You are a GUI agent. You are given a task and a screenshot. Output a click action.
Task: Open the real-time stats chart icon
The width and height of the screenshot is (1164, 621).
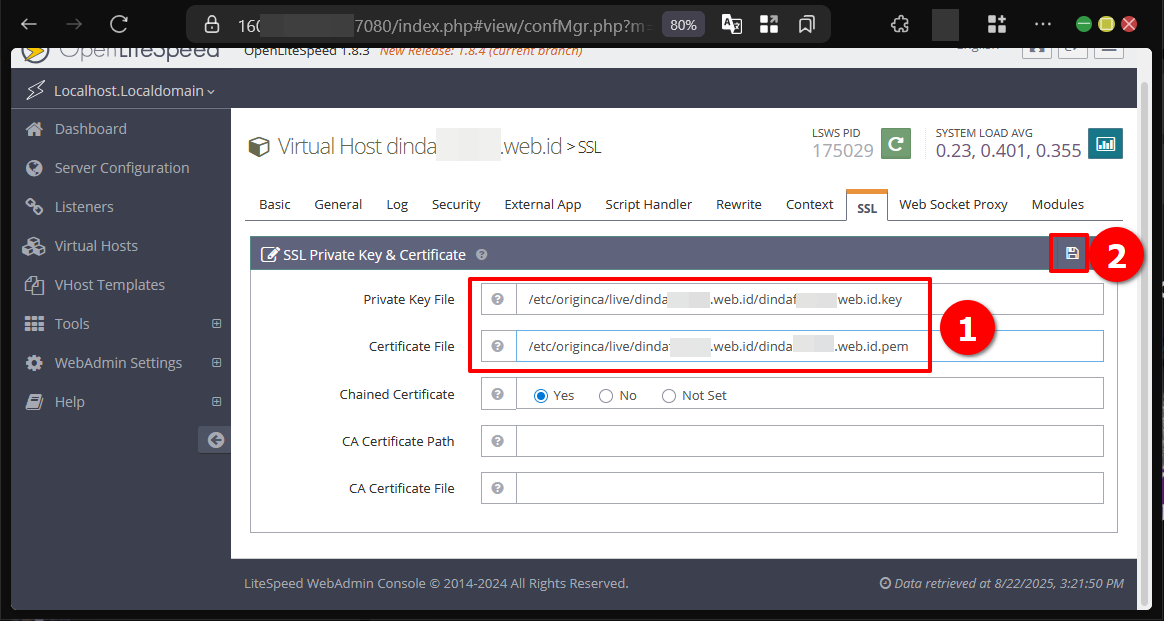pos(1105,144)
